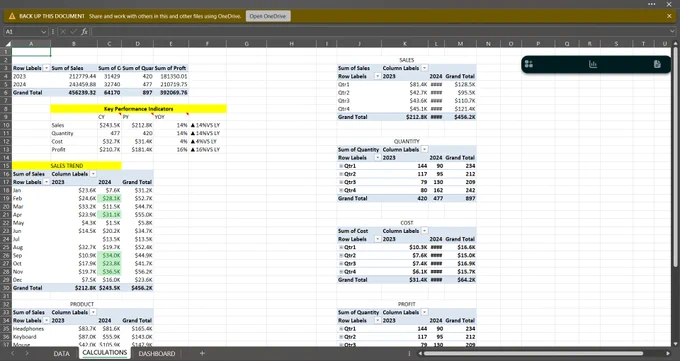This screenshot has width=680, height=361.
Task: Open Row Labels filter in QUANTITY pivot
Action: (x=377, y=158)
